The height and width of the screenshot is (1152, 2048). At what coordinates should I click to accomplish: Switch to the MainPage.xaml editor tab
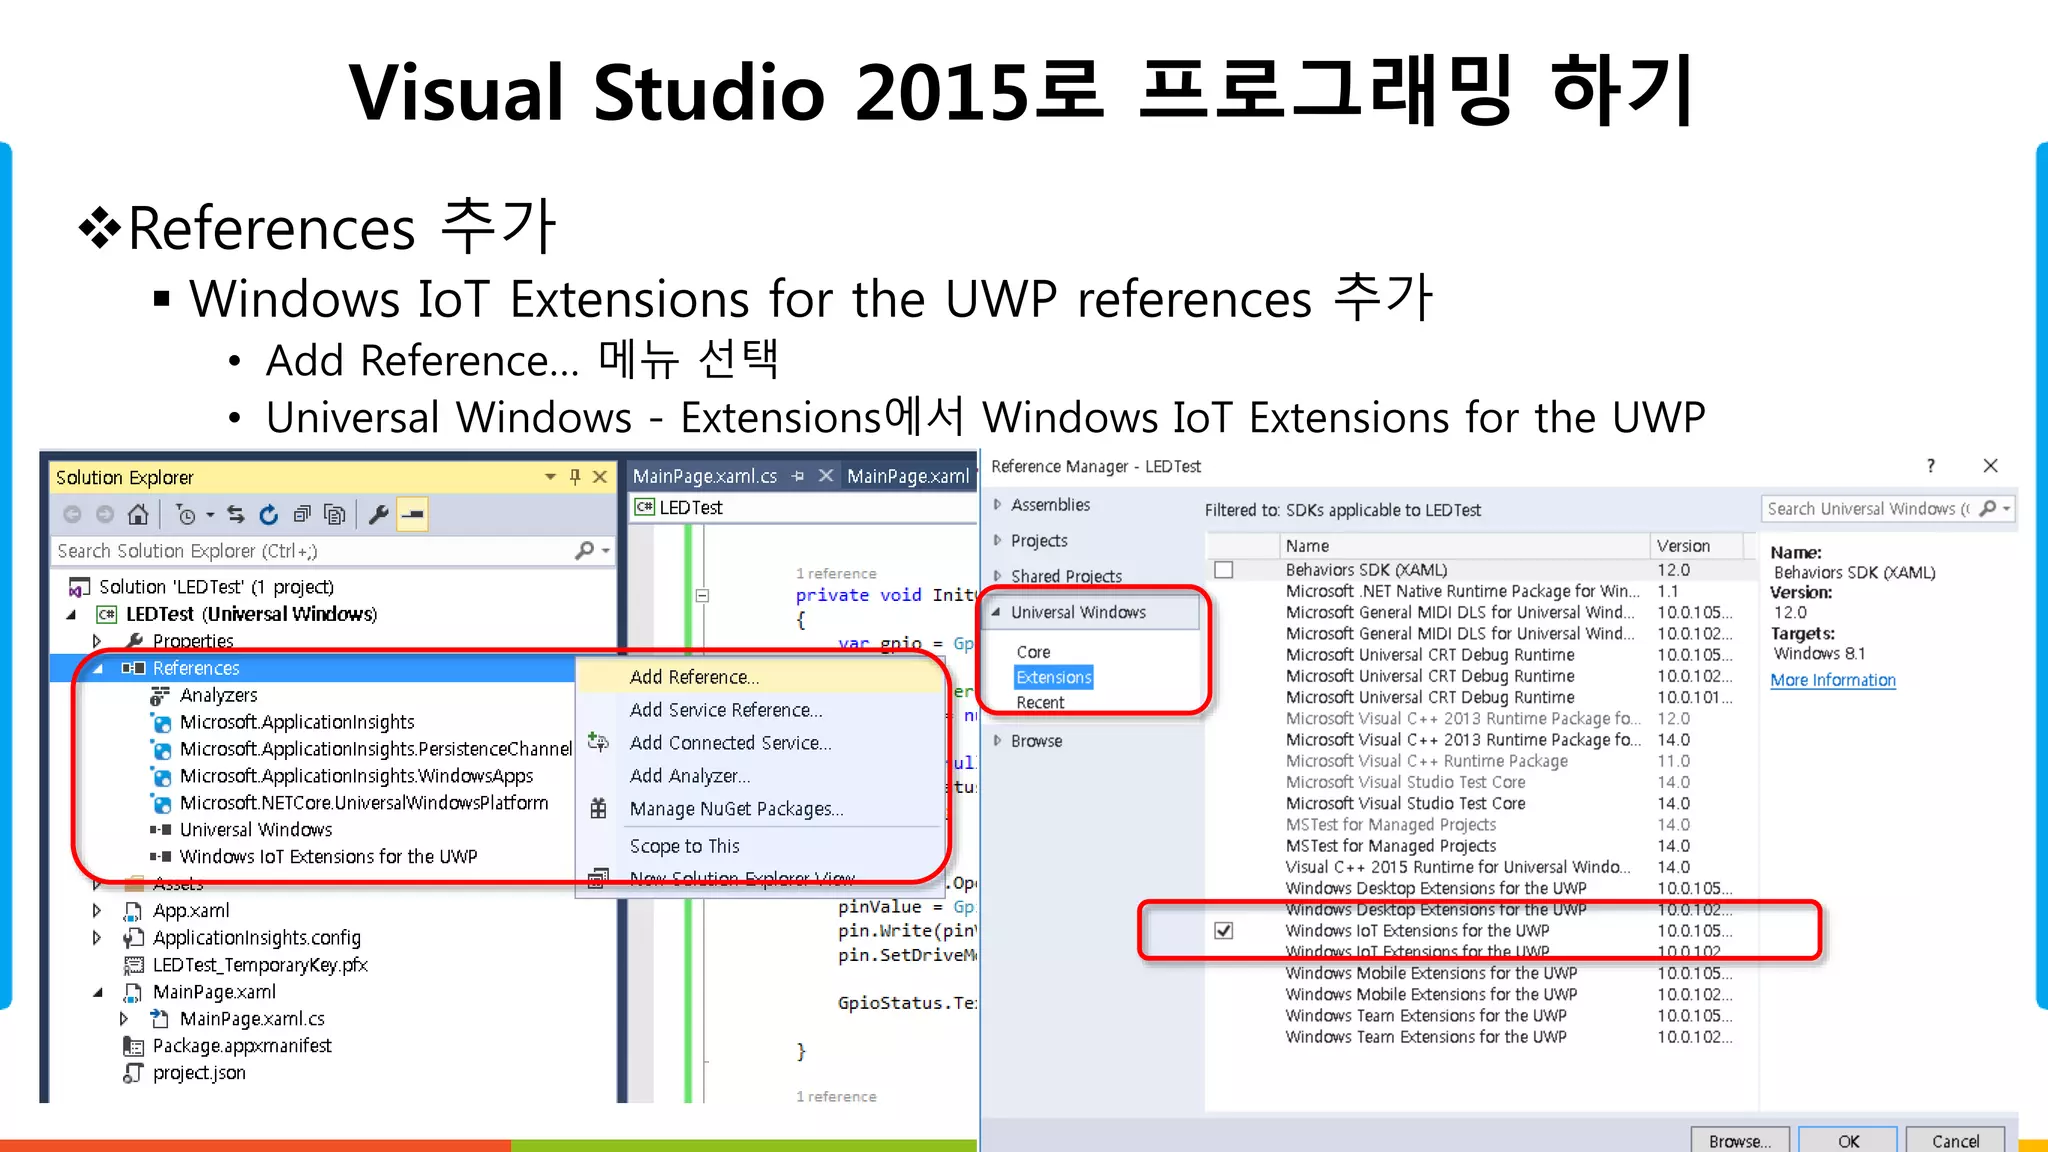coord(908,476)
